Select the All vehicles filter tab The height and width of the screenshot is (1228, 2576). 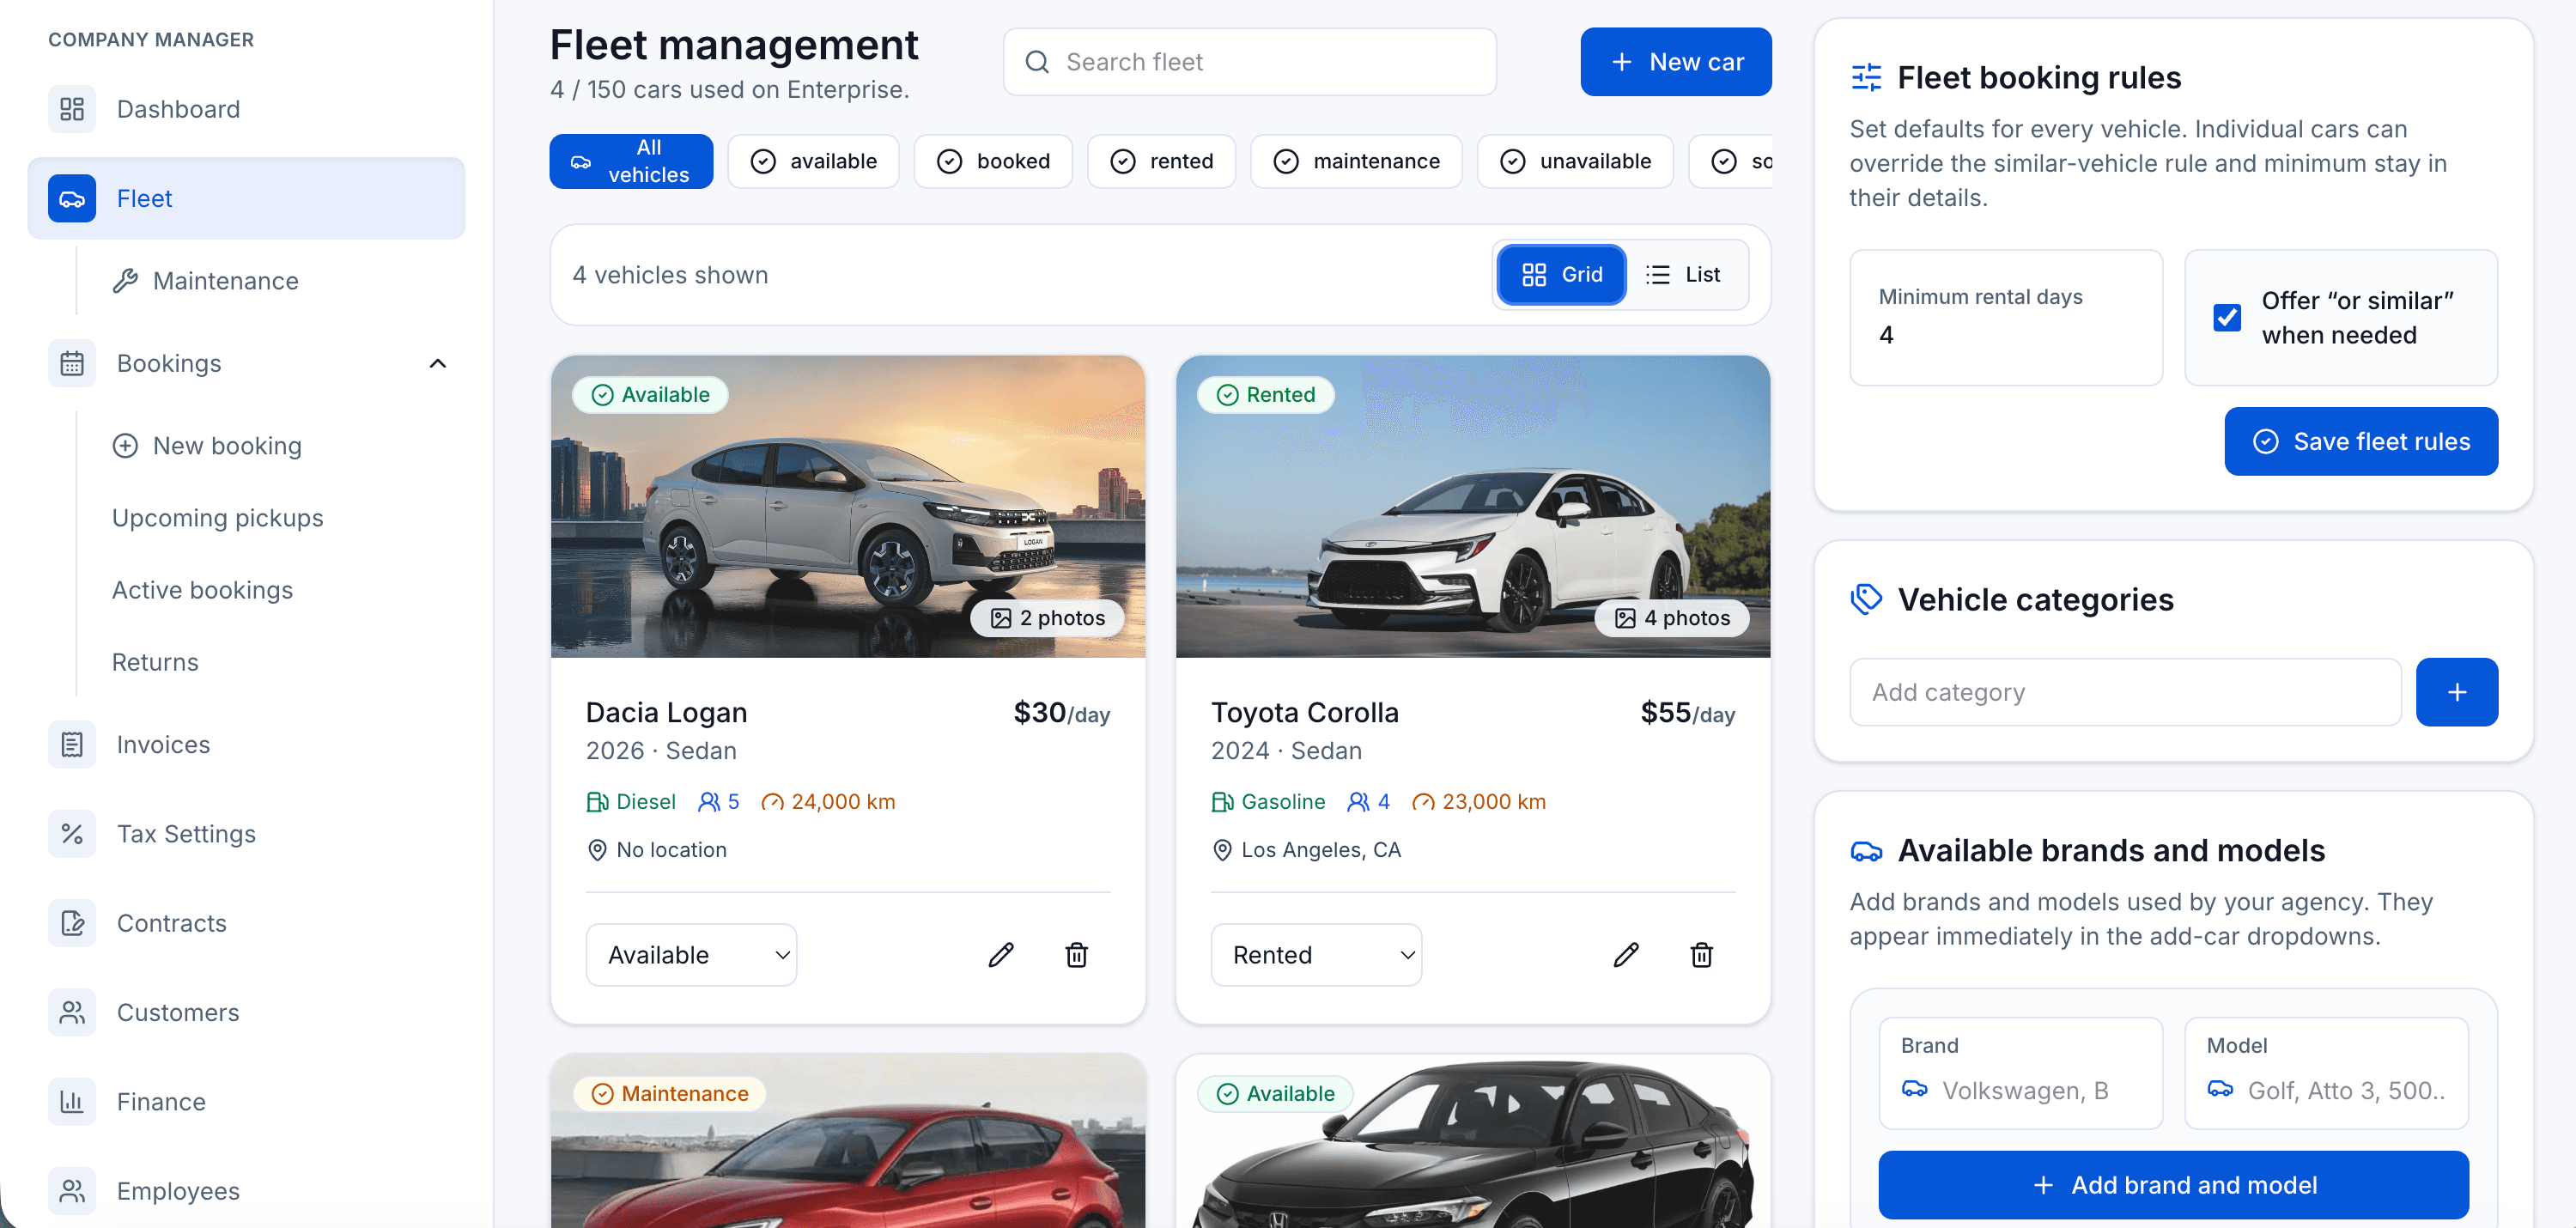[x=631, y=161]
